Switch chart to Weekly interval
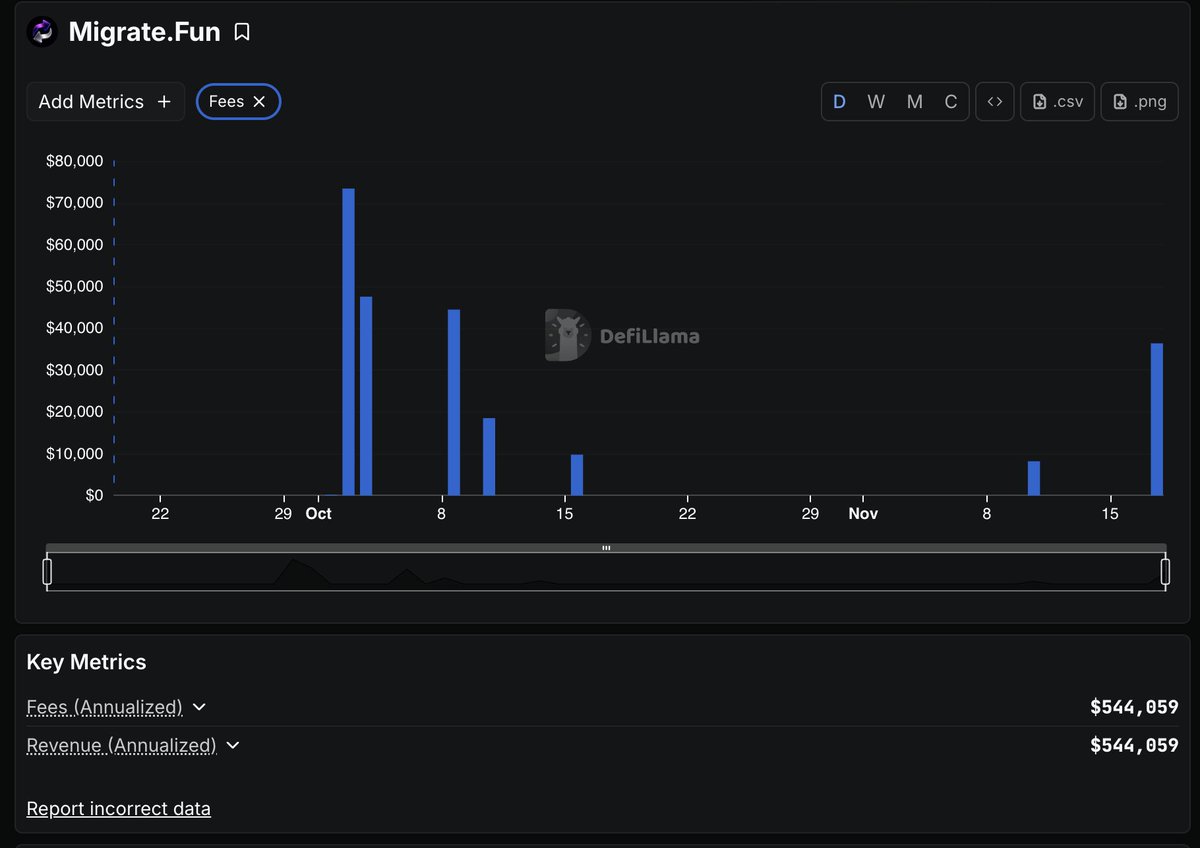The width and height of the screenshot is (1200, 848). pos(876,101)
